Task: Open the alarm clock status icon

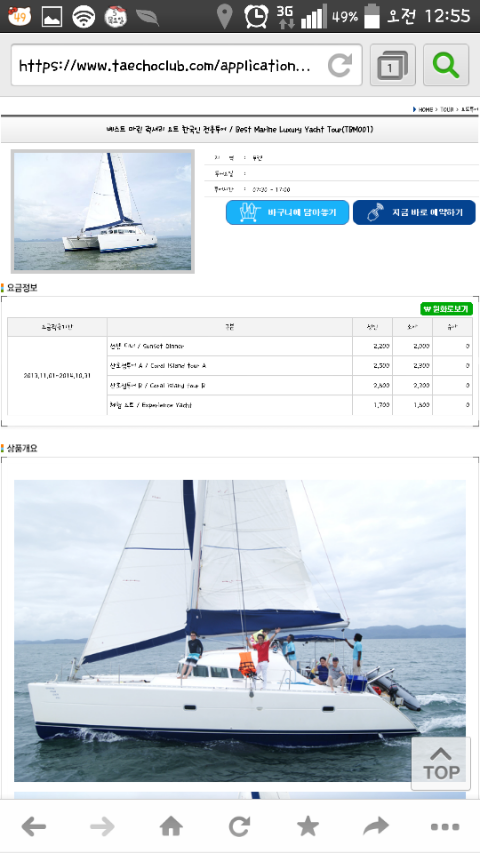Action: pyautogui.click(x=256, y=16)
